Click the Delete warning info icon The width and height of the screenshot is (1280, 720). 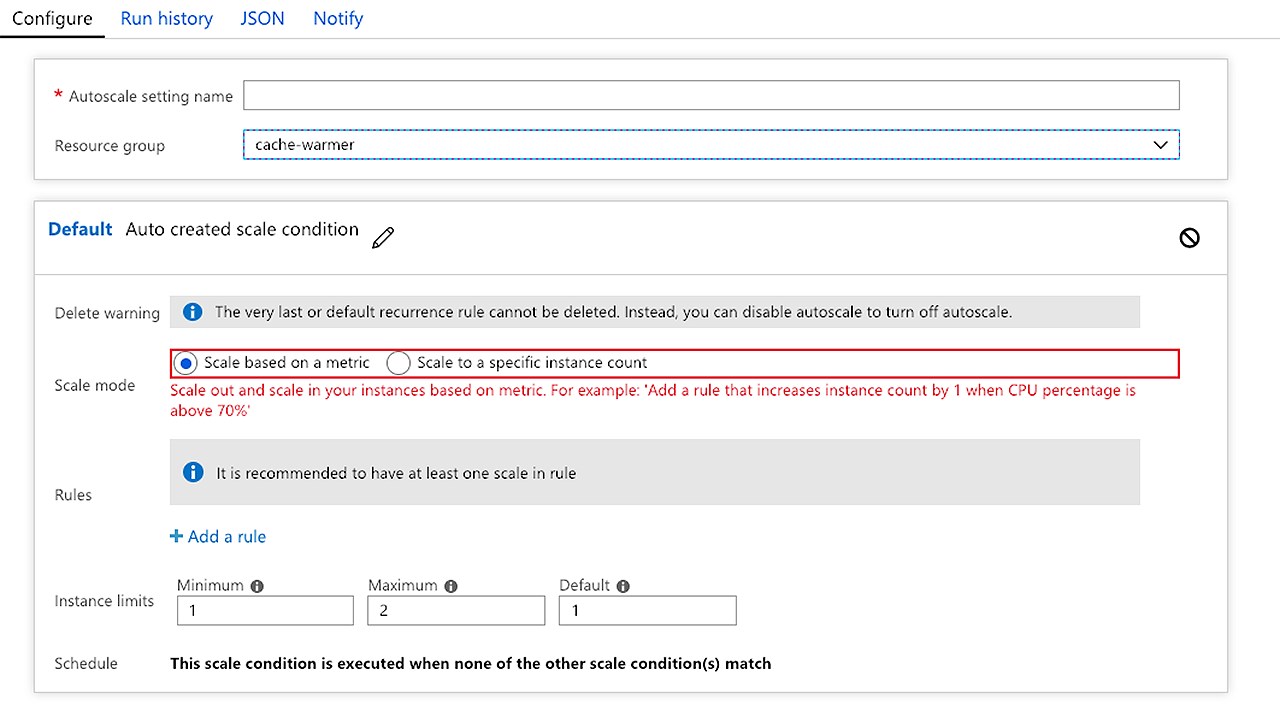[x=193, y=312]
